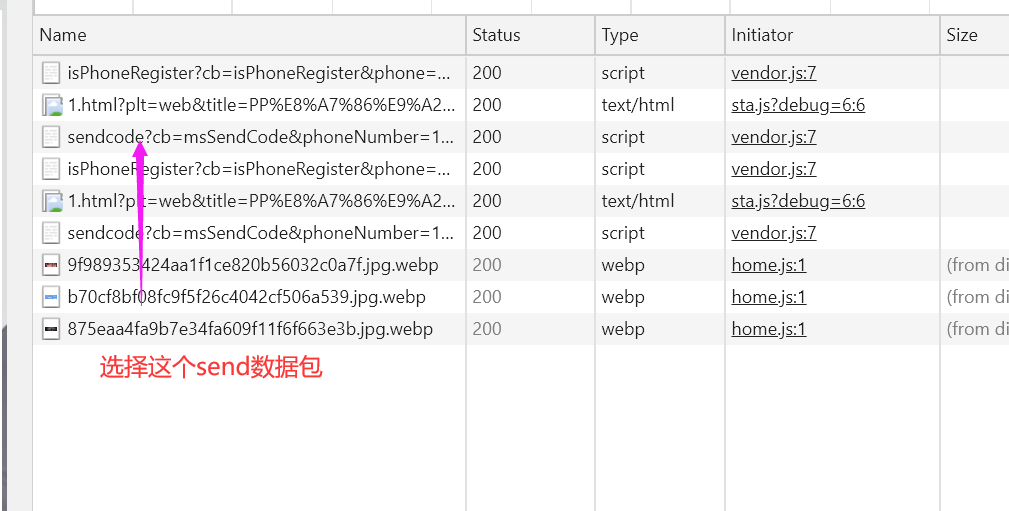Click the file icon of the second sendcode request
This screenshot has height=511, width=1009.
(x=51, y=233)
